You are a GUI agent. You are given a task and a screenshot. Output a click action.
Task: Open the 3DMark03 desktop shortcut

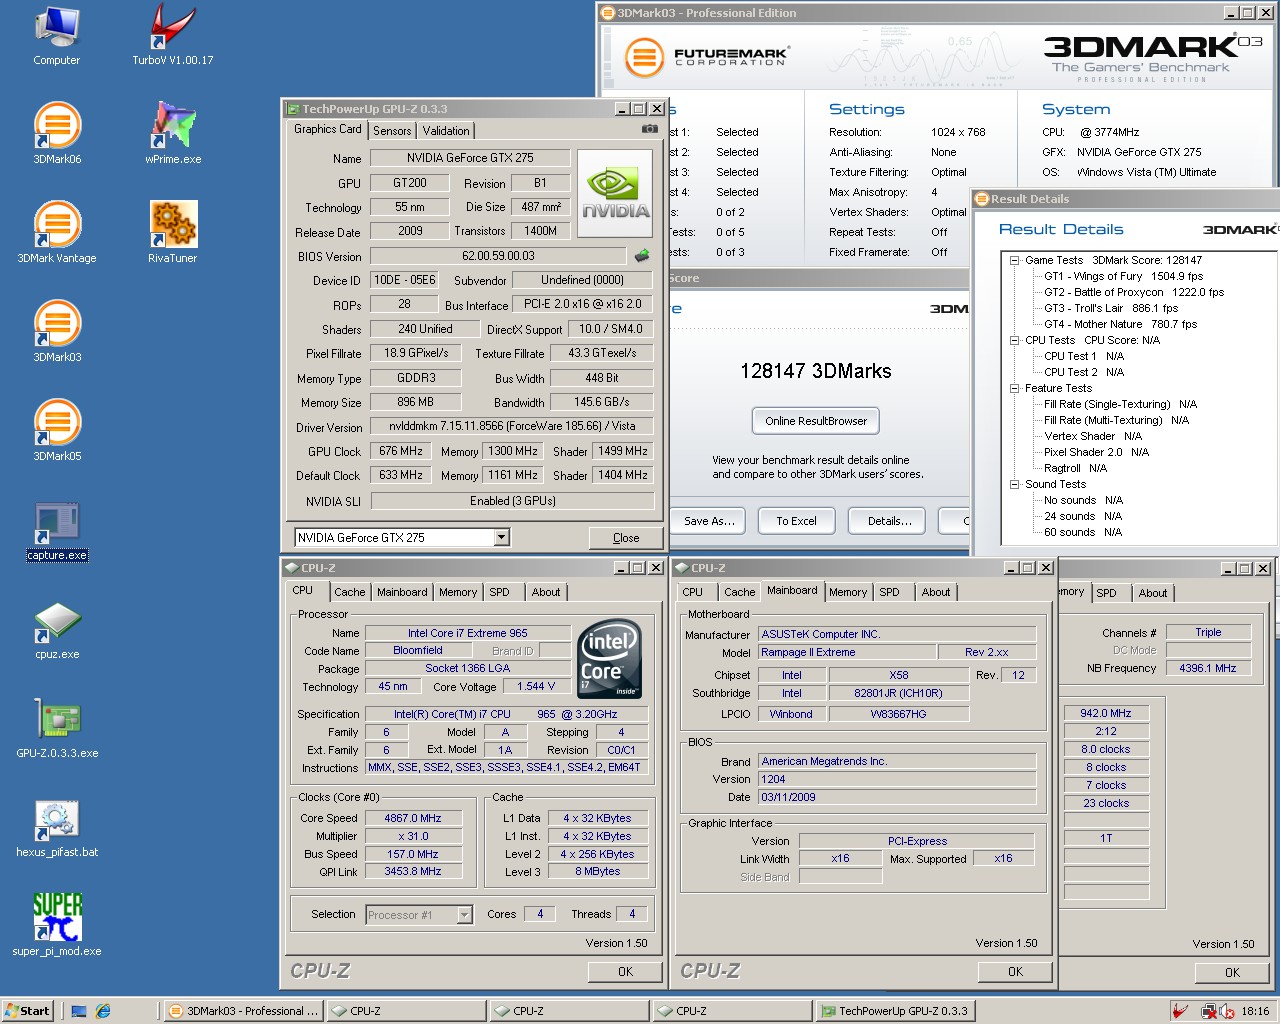pyautogui.click(x=57, y=331)
